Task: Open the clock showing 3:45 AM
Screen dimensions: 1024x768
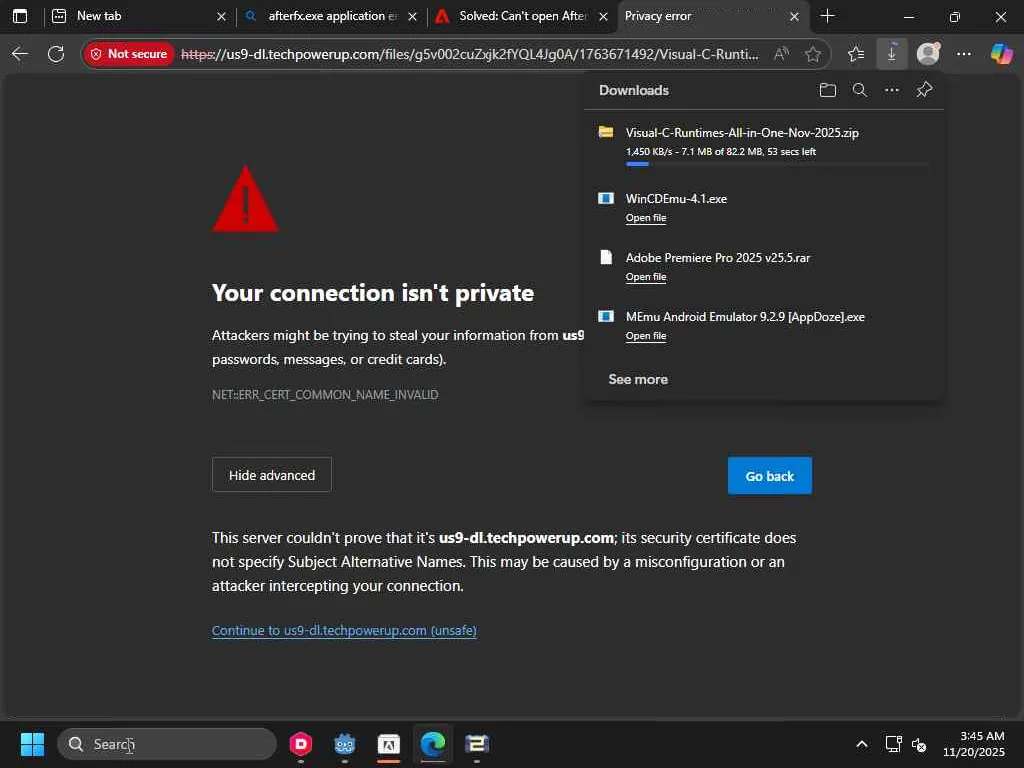Action: (x=974, y=744)
